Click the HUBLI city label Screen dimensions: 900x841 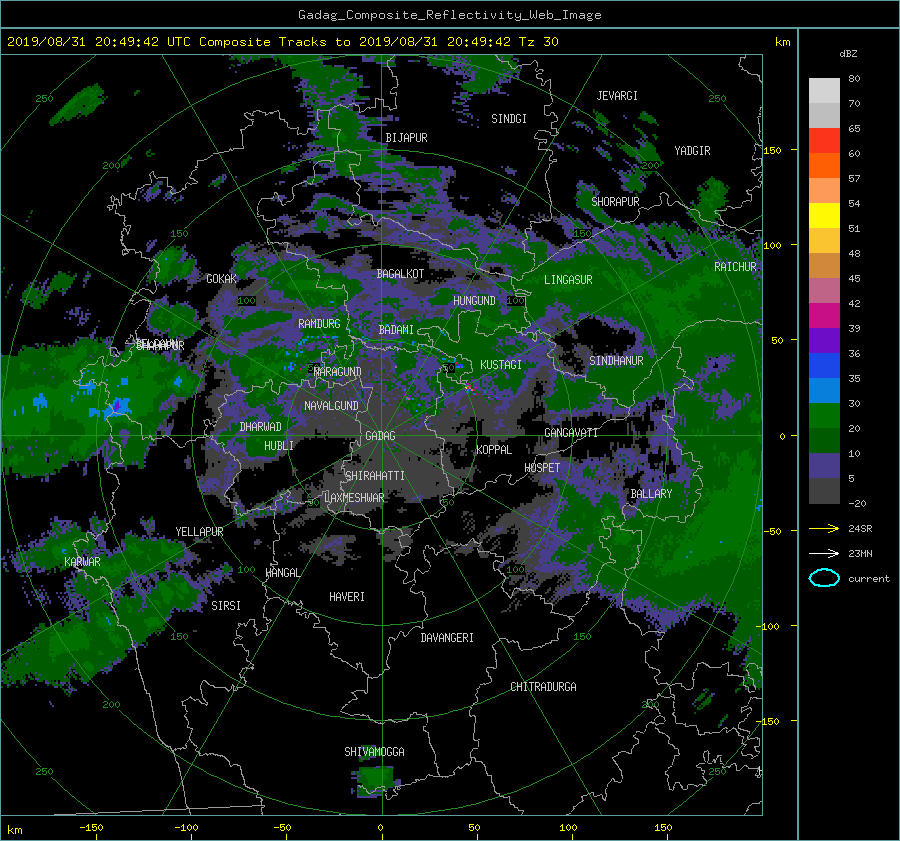279,446
